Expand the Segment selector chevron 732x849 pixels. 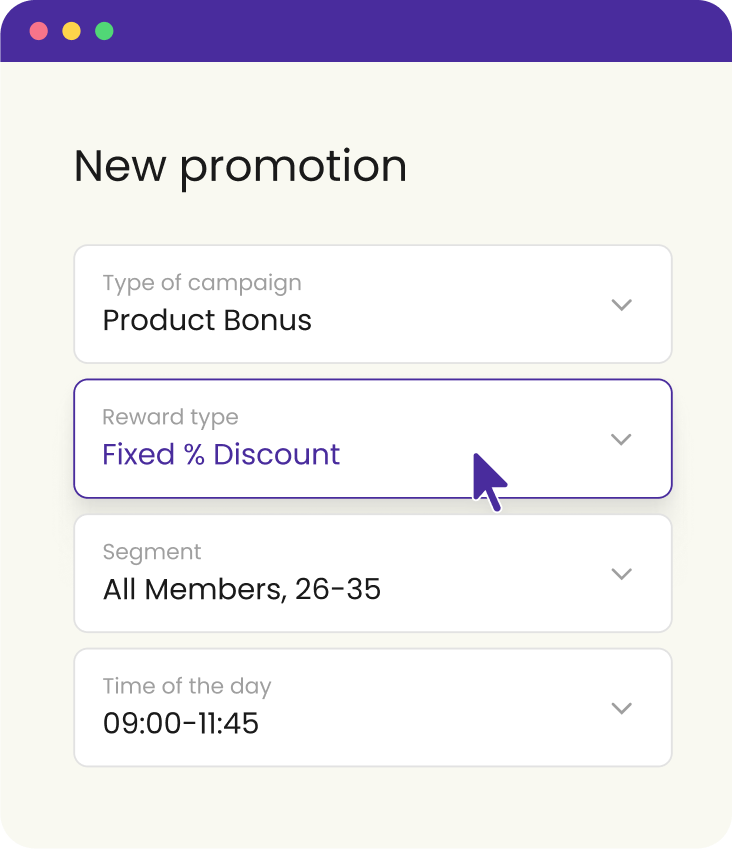click(621, 573)
